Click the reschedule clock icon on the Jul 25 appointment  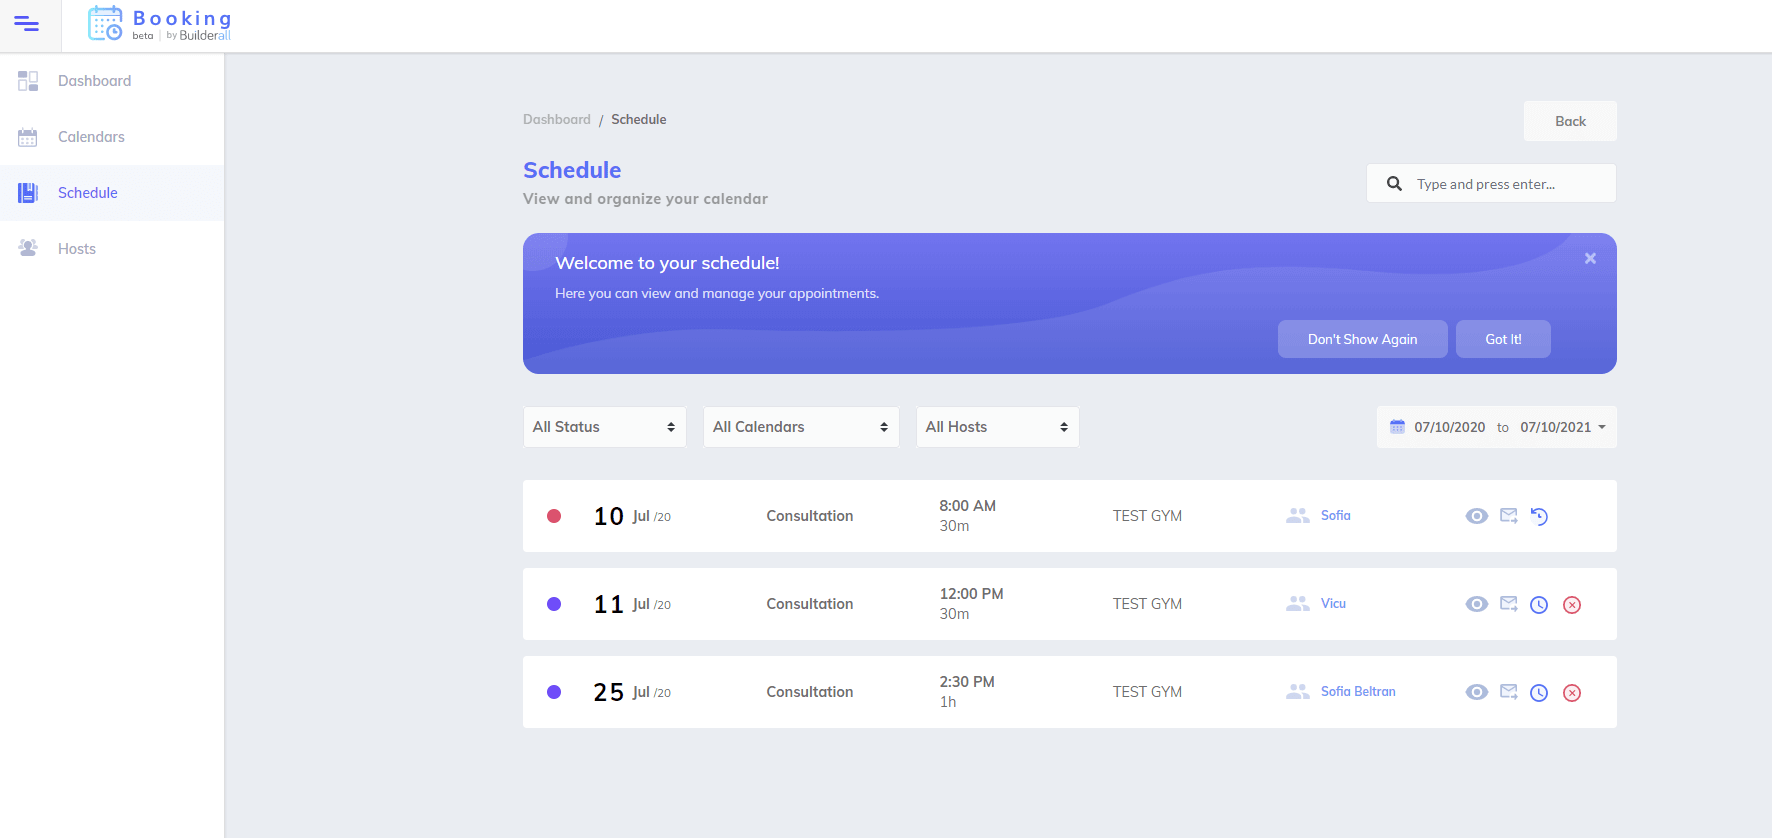pyautogui.click(x=1539, y=693)
